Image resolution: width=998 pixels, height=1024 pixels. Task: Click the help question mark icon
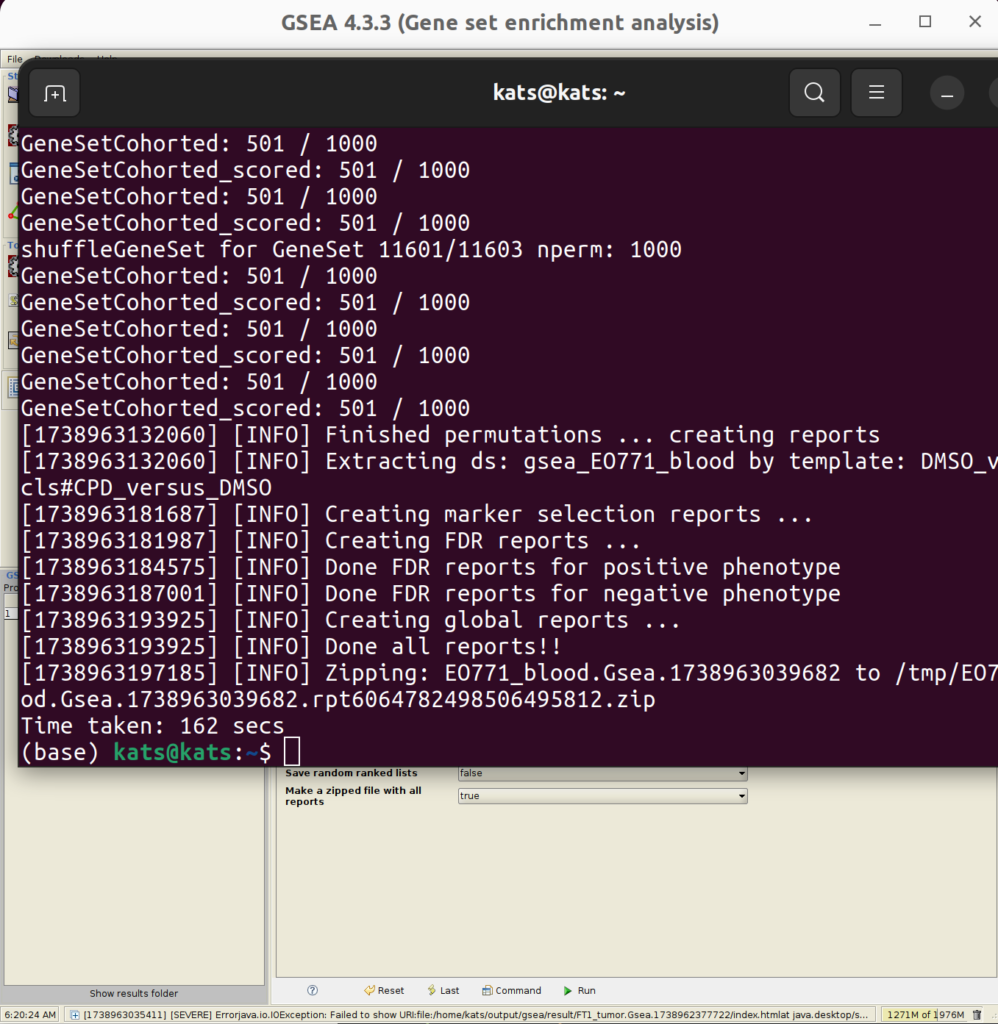coord(313,991)
